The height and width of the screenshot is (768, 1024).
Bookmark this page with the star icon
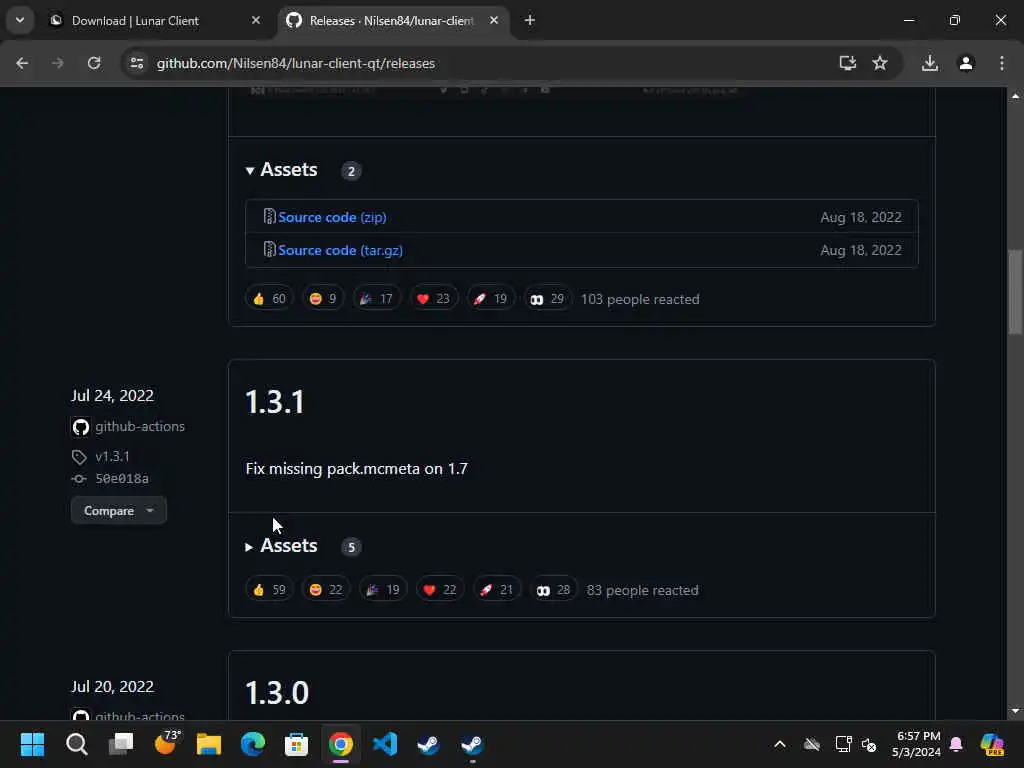[880, 63]
